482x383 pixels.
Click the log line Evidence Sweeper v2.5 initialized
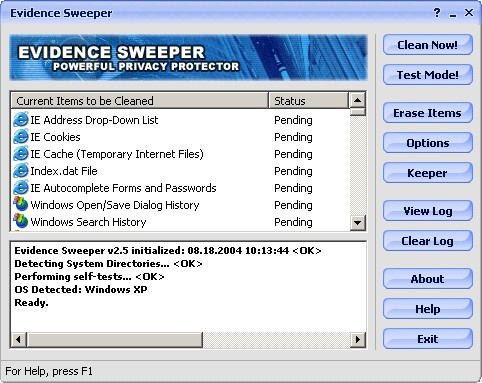168,250
